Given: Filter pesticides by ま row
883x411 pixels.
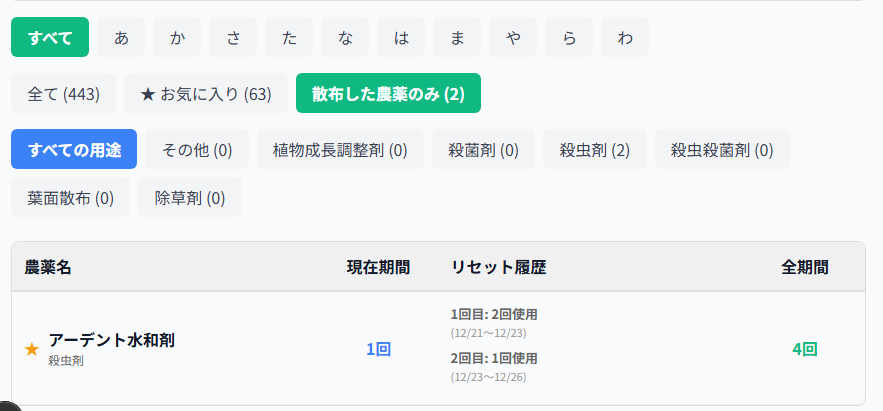Looking at the screenshot, I should 458,38.
